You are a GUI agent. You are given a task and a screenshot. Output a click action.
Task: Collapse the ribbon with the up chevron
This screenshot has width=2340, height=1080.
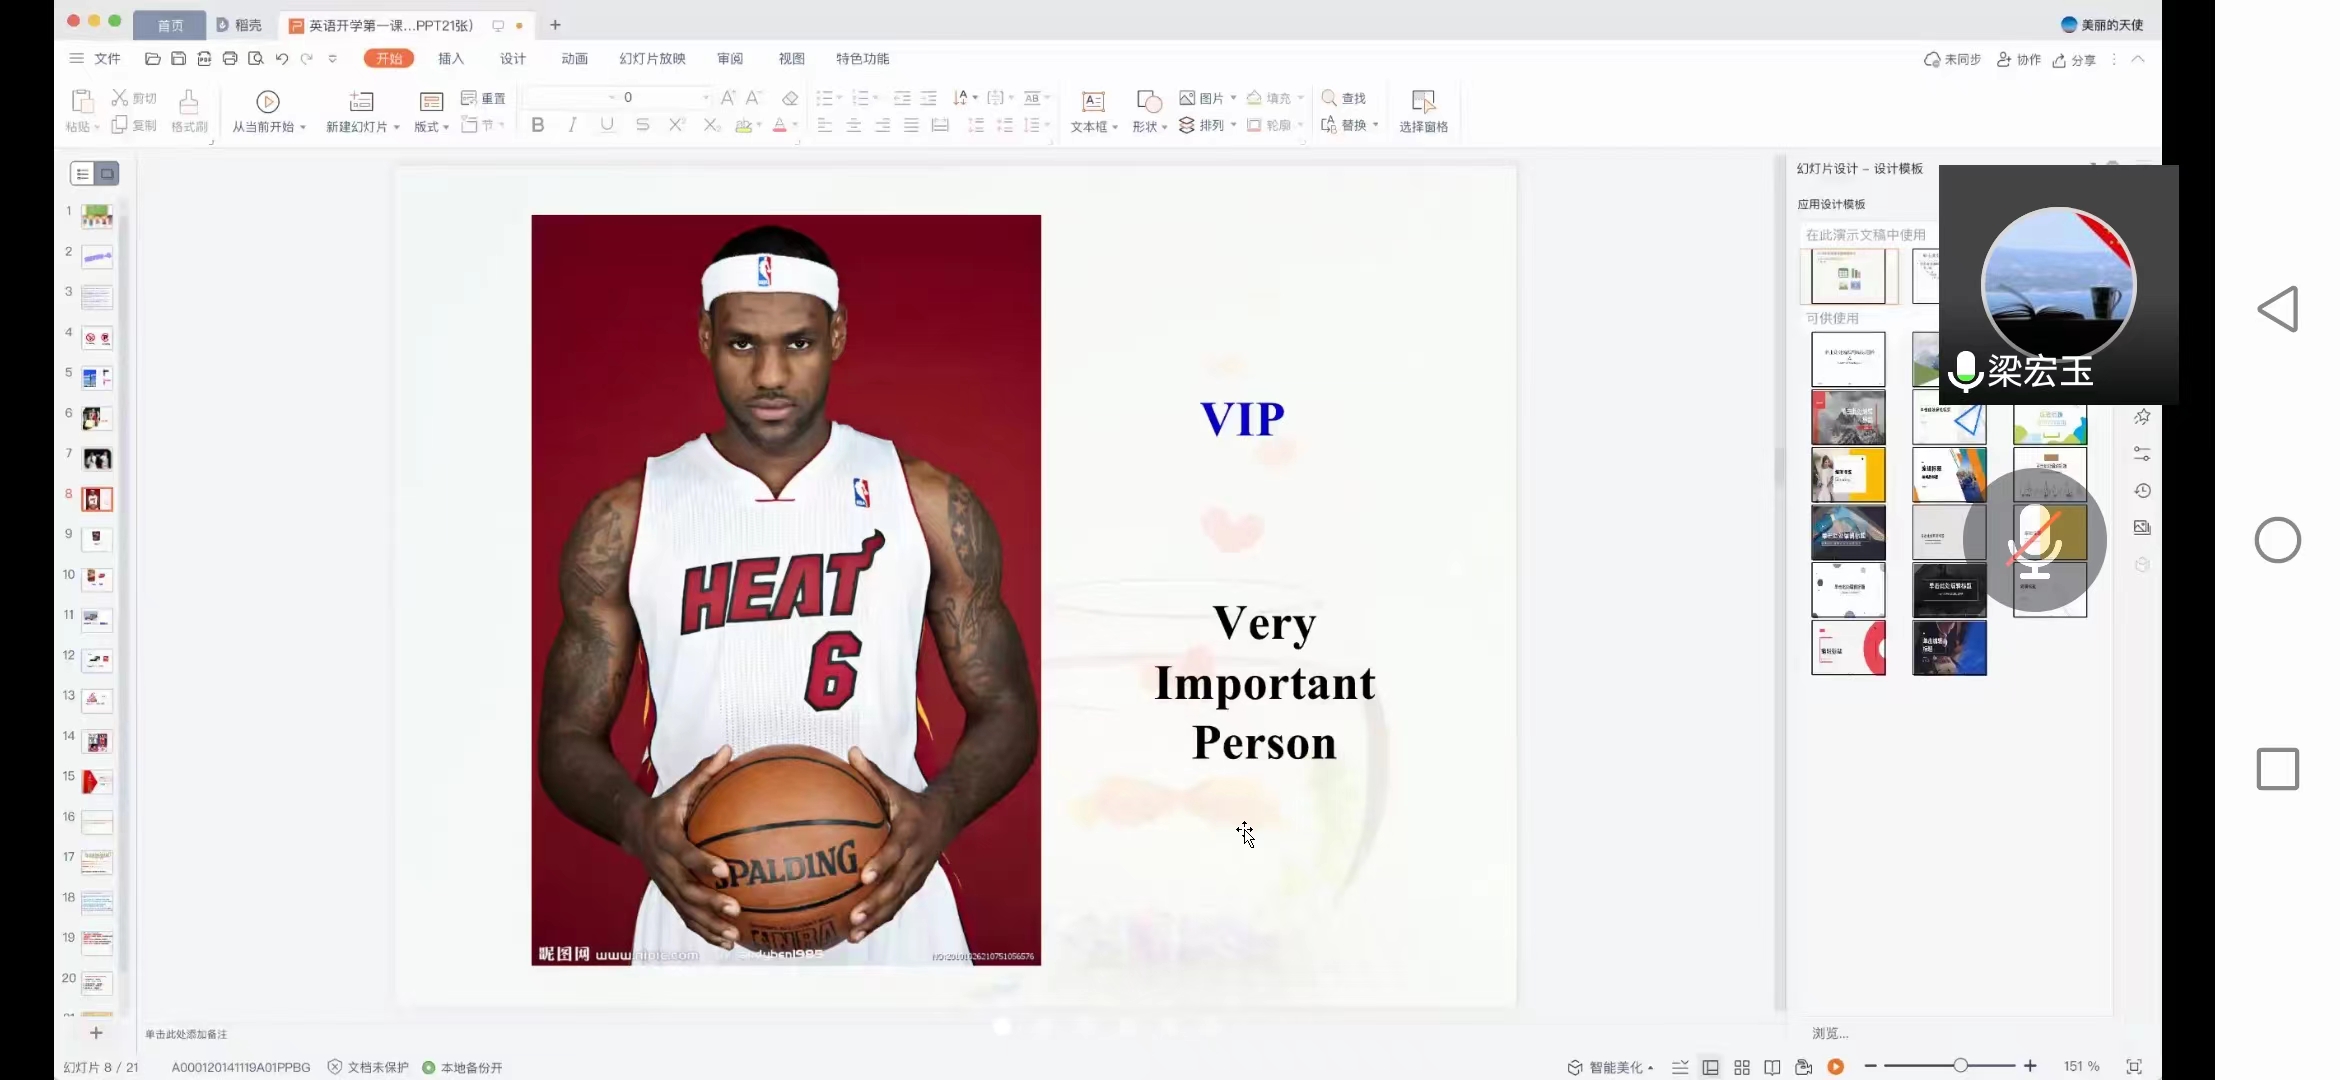point(2138,59)
